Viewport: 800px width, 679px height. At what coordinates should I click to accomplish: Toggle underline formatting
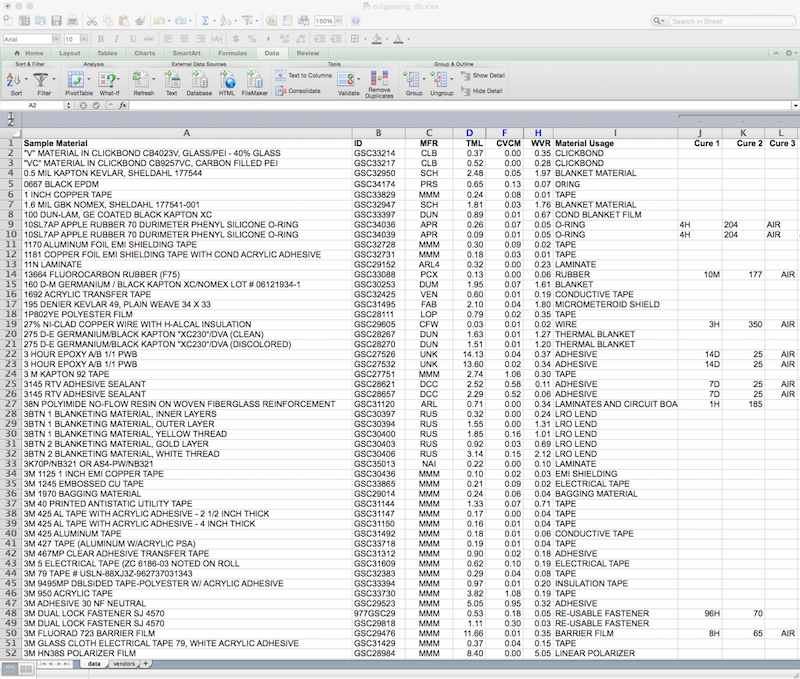click(133, 39)
